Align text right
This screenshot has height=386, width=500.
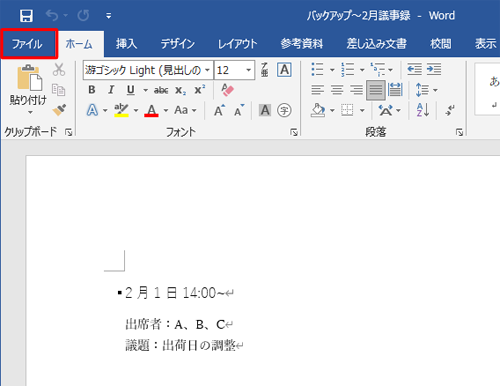[x=356, y=90]
